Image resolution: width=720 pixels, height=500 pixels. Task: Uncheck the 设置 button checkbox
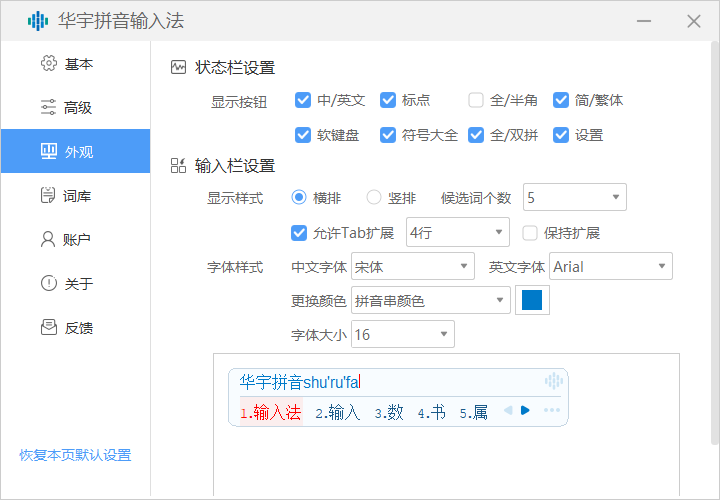tap(561, 135)
